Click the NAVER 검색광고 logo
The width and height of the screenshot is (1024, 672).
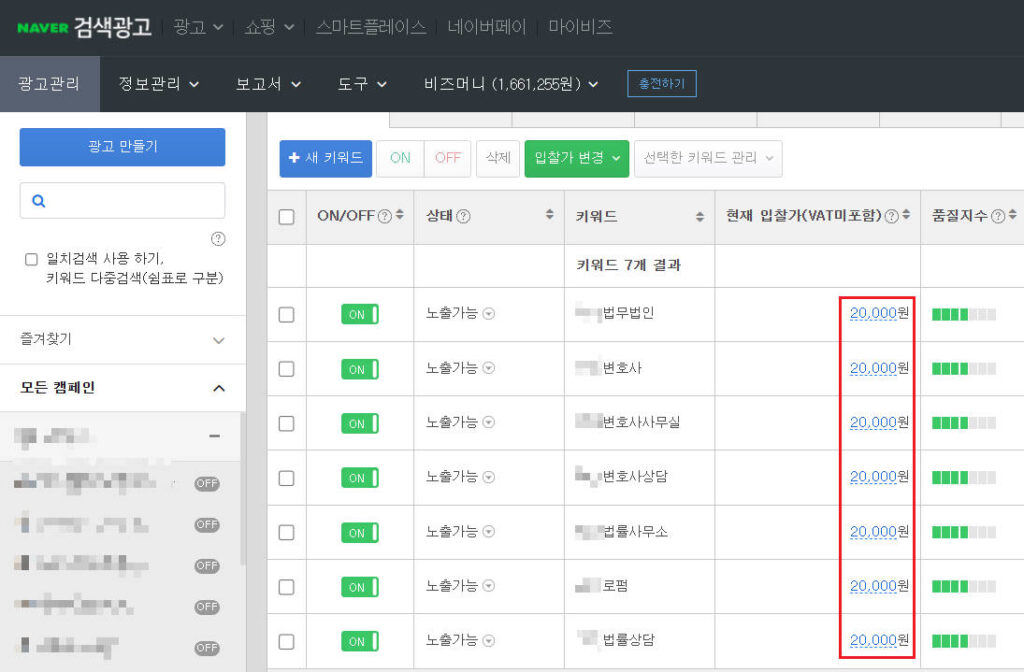(84, 27)
